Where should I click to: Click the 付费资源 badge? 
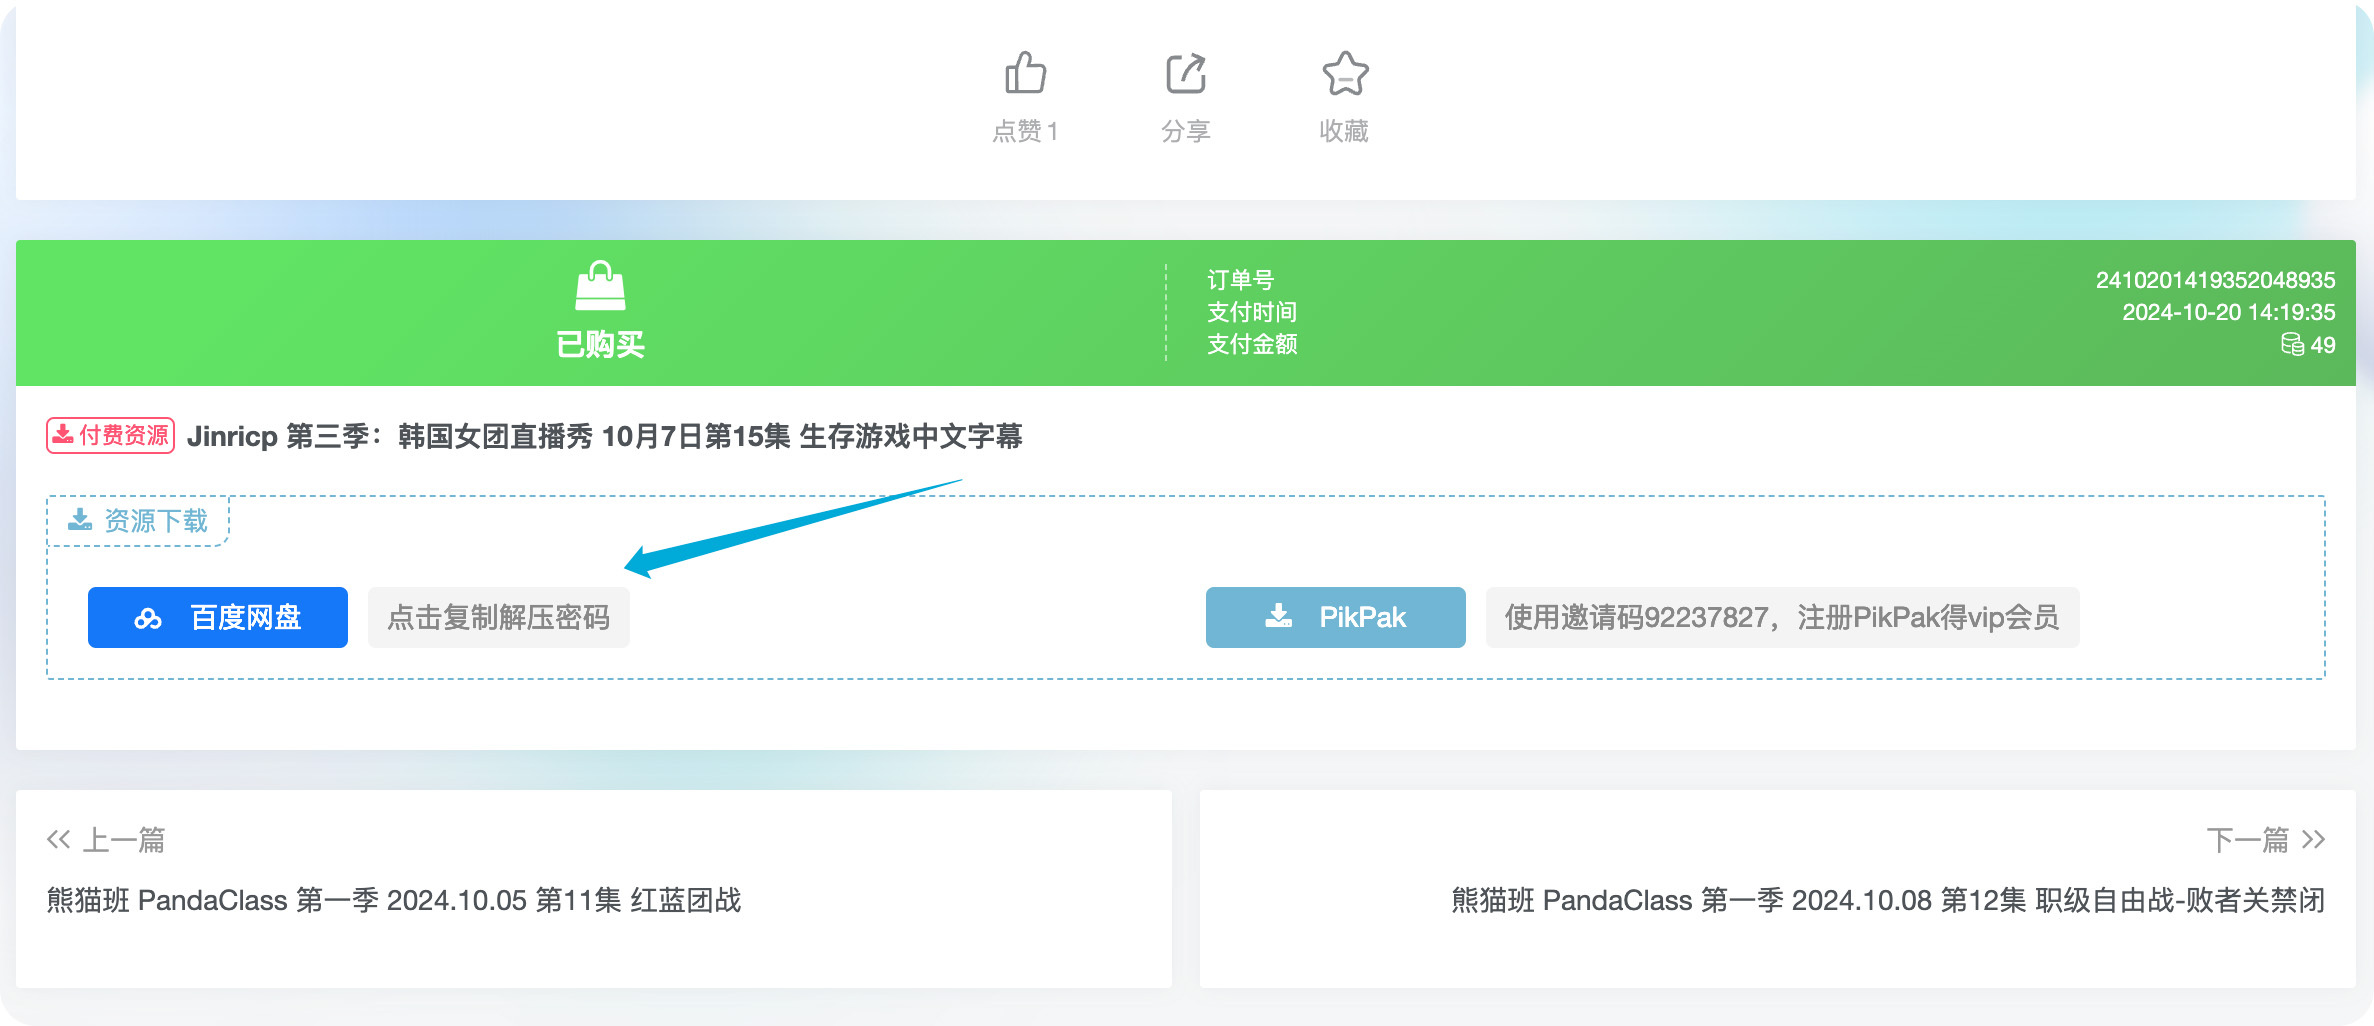109,435
